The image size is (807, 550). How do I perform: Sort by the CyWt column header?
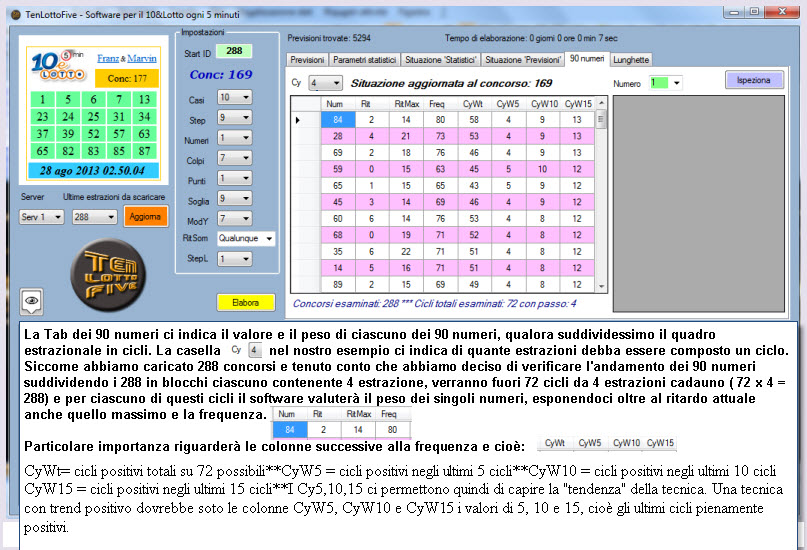click(474, 104)
